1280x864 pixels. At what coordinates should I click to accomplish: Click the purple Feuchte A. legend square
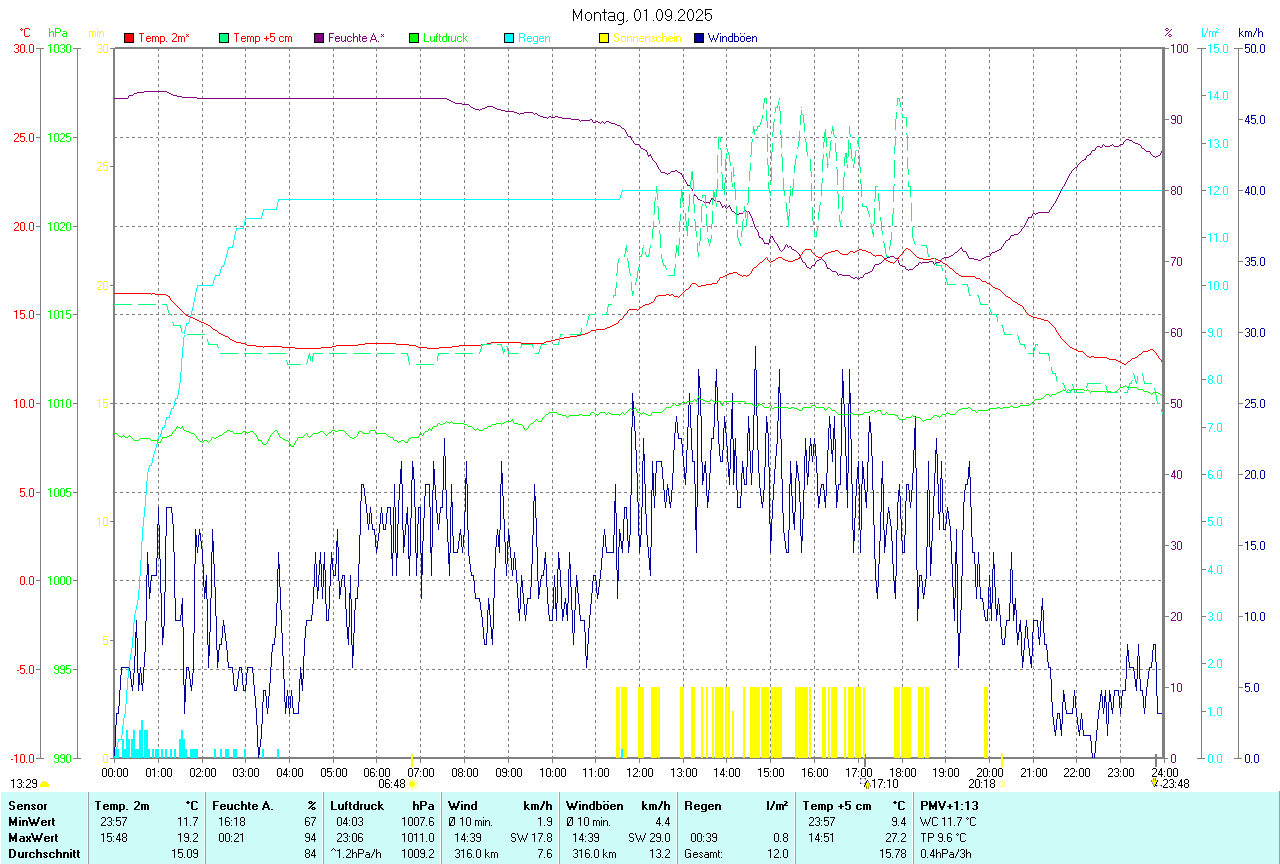tap(319, 38)
